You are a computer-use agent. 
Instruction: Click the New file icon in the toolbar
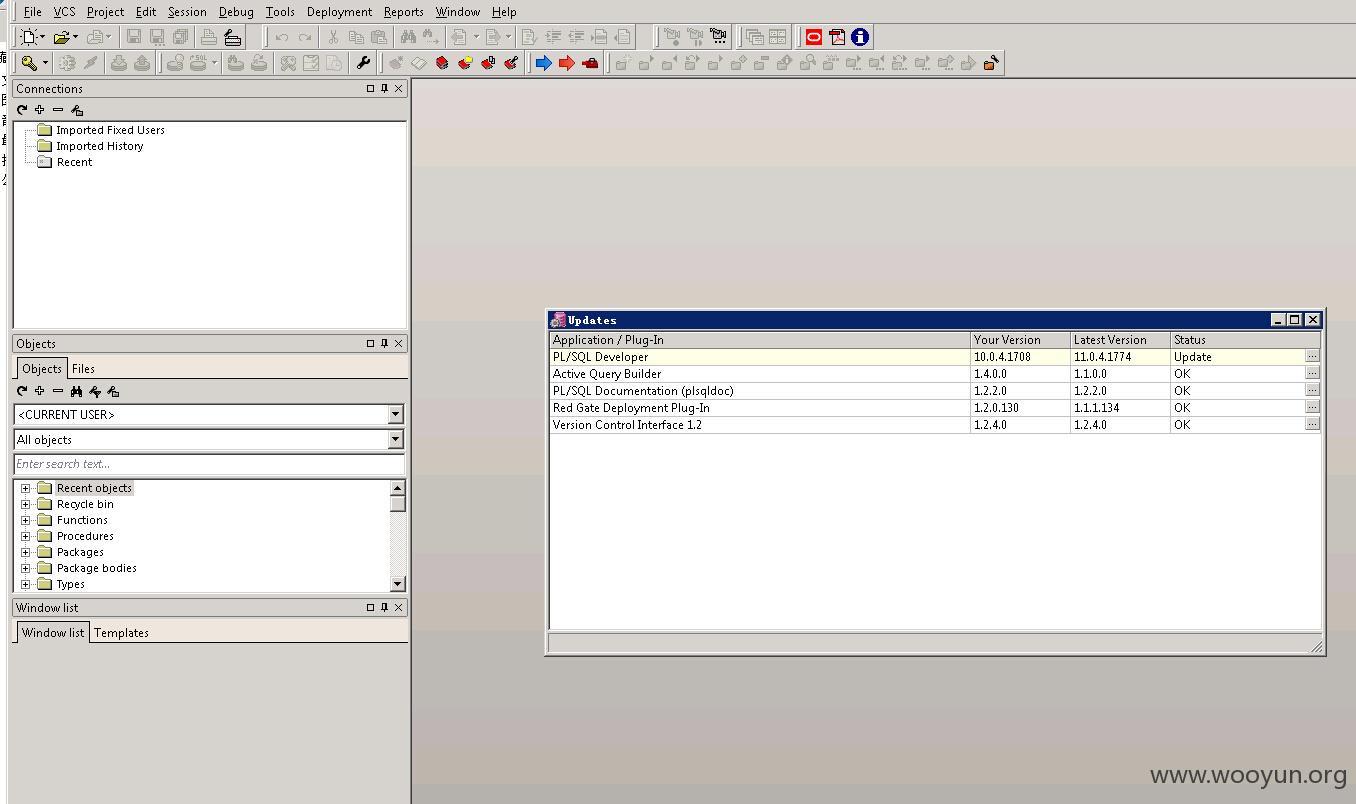click(29, 37)
